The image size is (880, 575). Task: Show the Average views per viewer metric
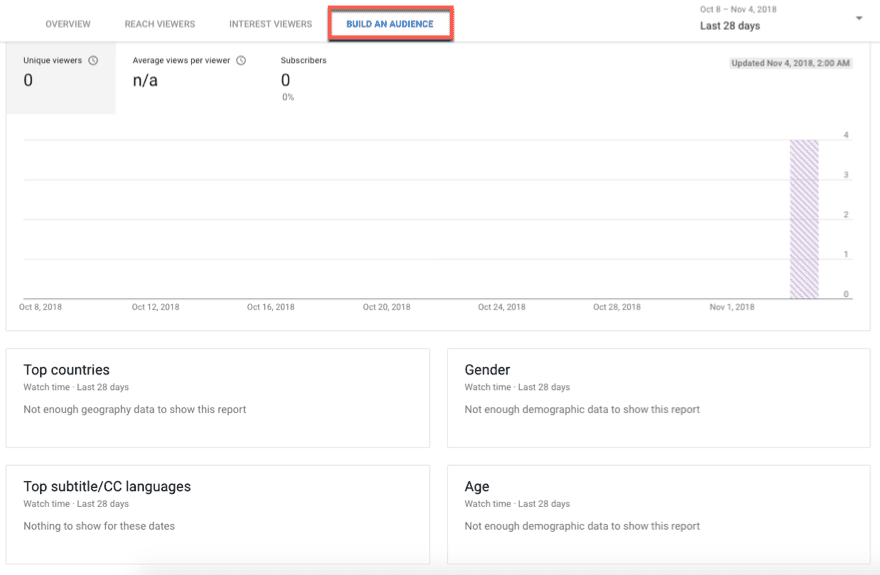pos(185,78)
